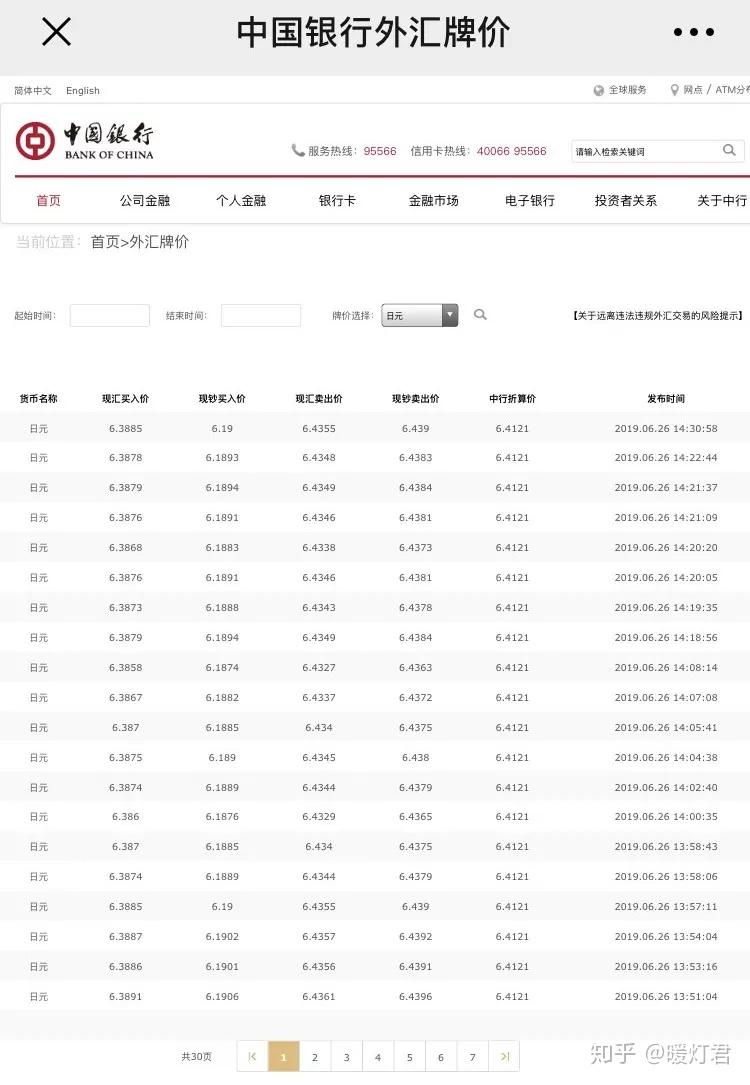The height and width of the screenshot is (1085, 750).
Task: Click timestamp 2019.06.26 14:00:35
Action: tap(666, 817)
